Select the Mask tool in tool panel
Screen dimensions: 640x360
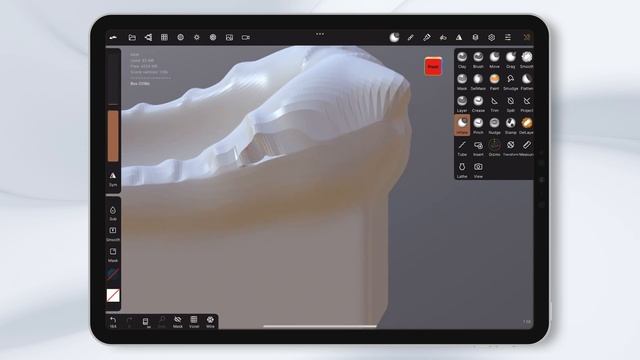[462, 82]
